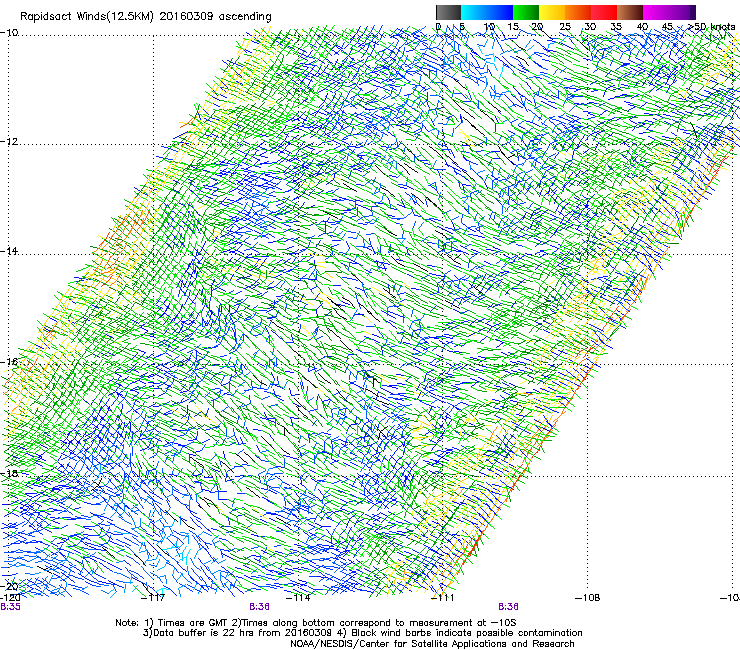The height and width of the screenshot is (650, 740).
Task: Click the 'NOAA/NESDIS/Center for Satellite Applications and Research' credit
Action: point(432,644)
